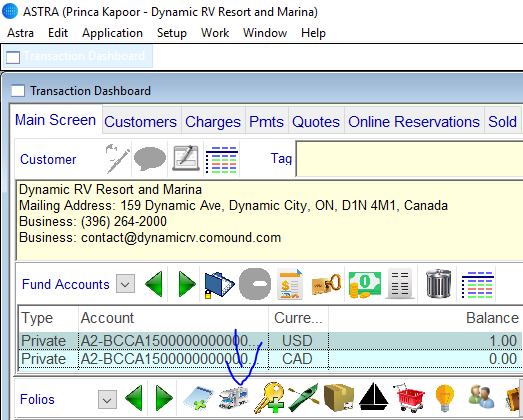Click the ASTRA globe title bar icon

pos(10,10)
